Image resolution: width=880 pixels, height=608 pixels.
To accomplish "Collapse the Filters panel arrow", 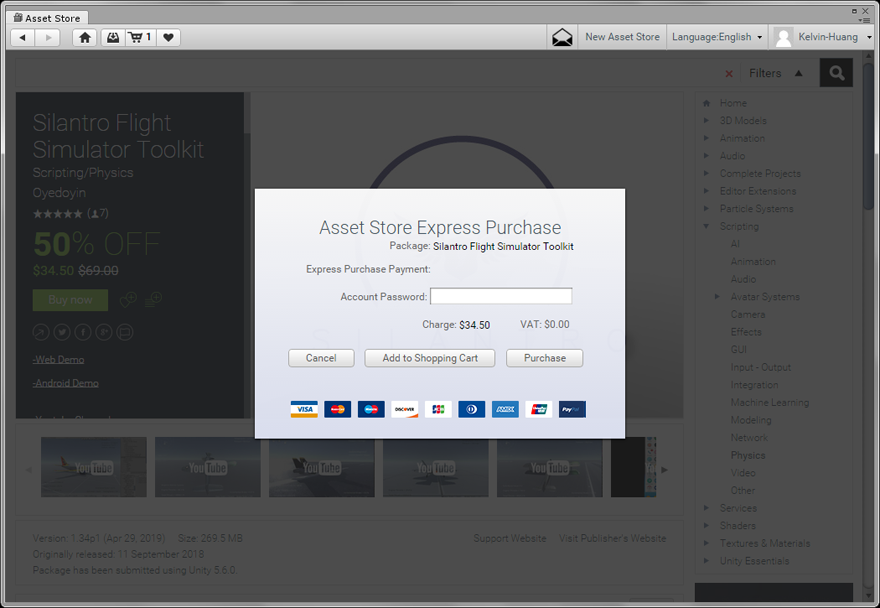I will (799, 73).
